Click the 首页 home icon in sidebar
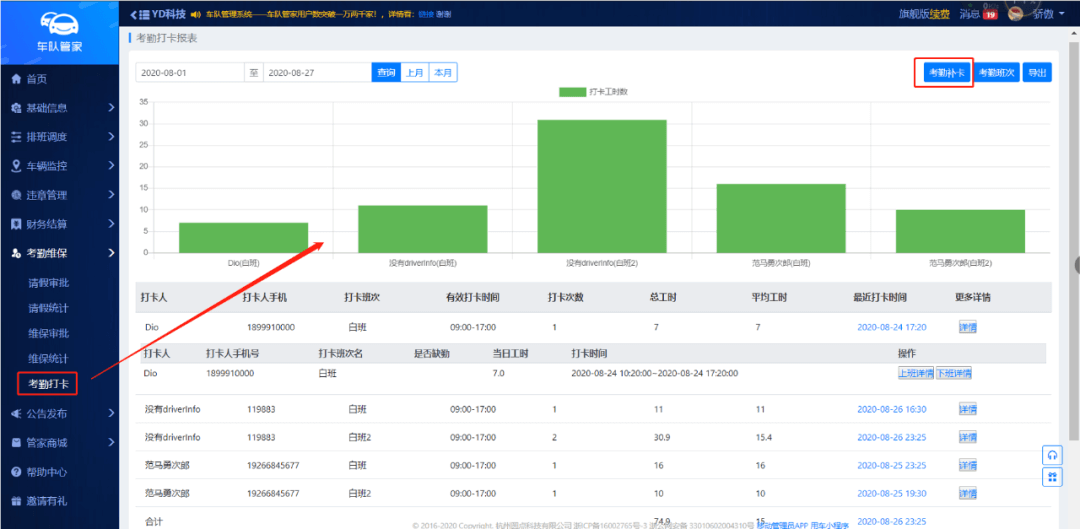 pos(16,79)
